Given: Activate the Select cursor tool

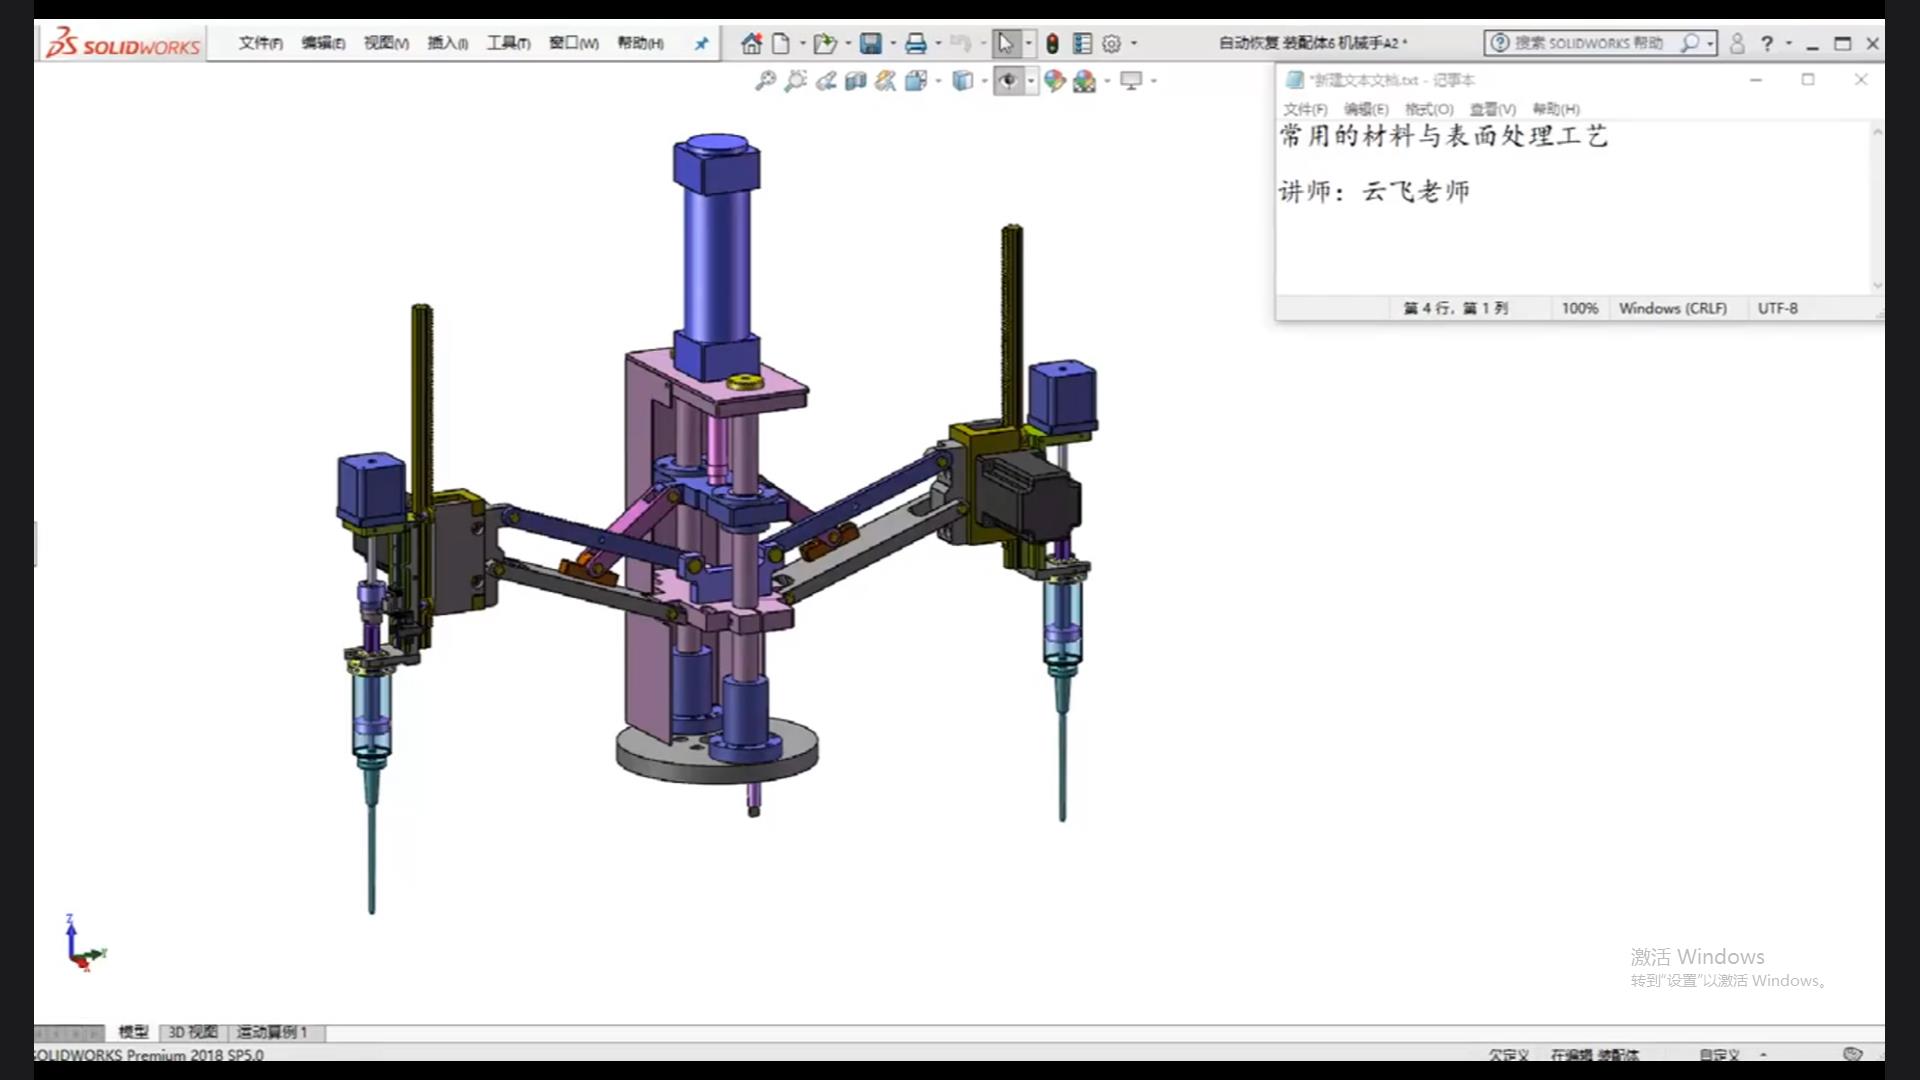Looking at the screenshot, I should (1005, 43).
